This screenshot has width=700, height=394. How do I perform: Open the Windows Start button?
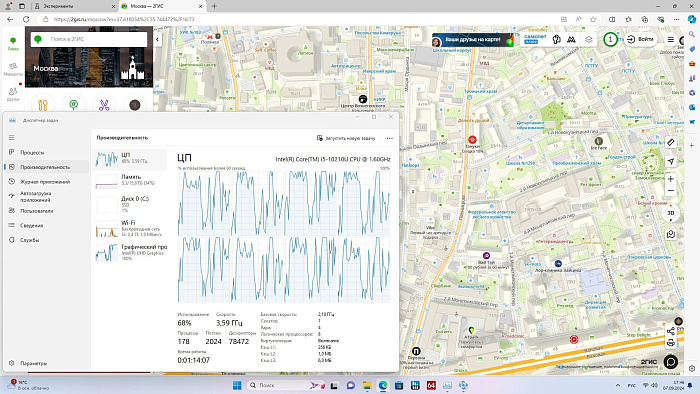[237, 385]
